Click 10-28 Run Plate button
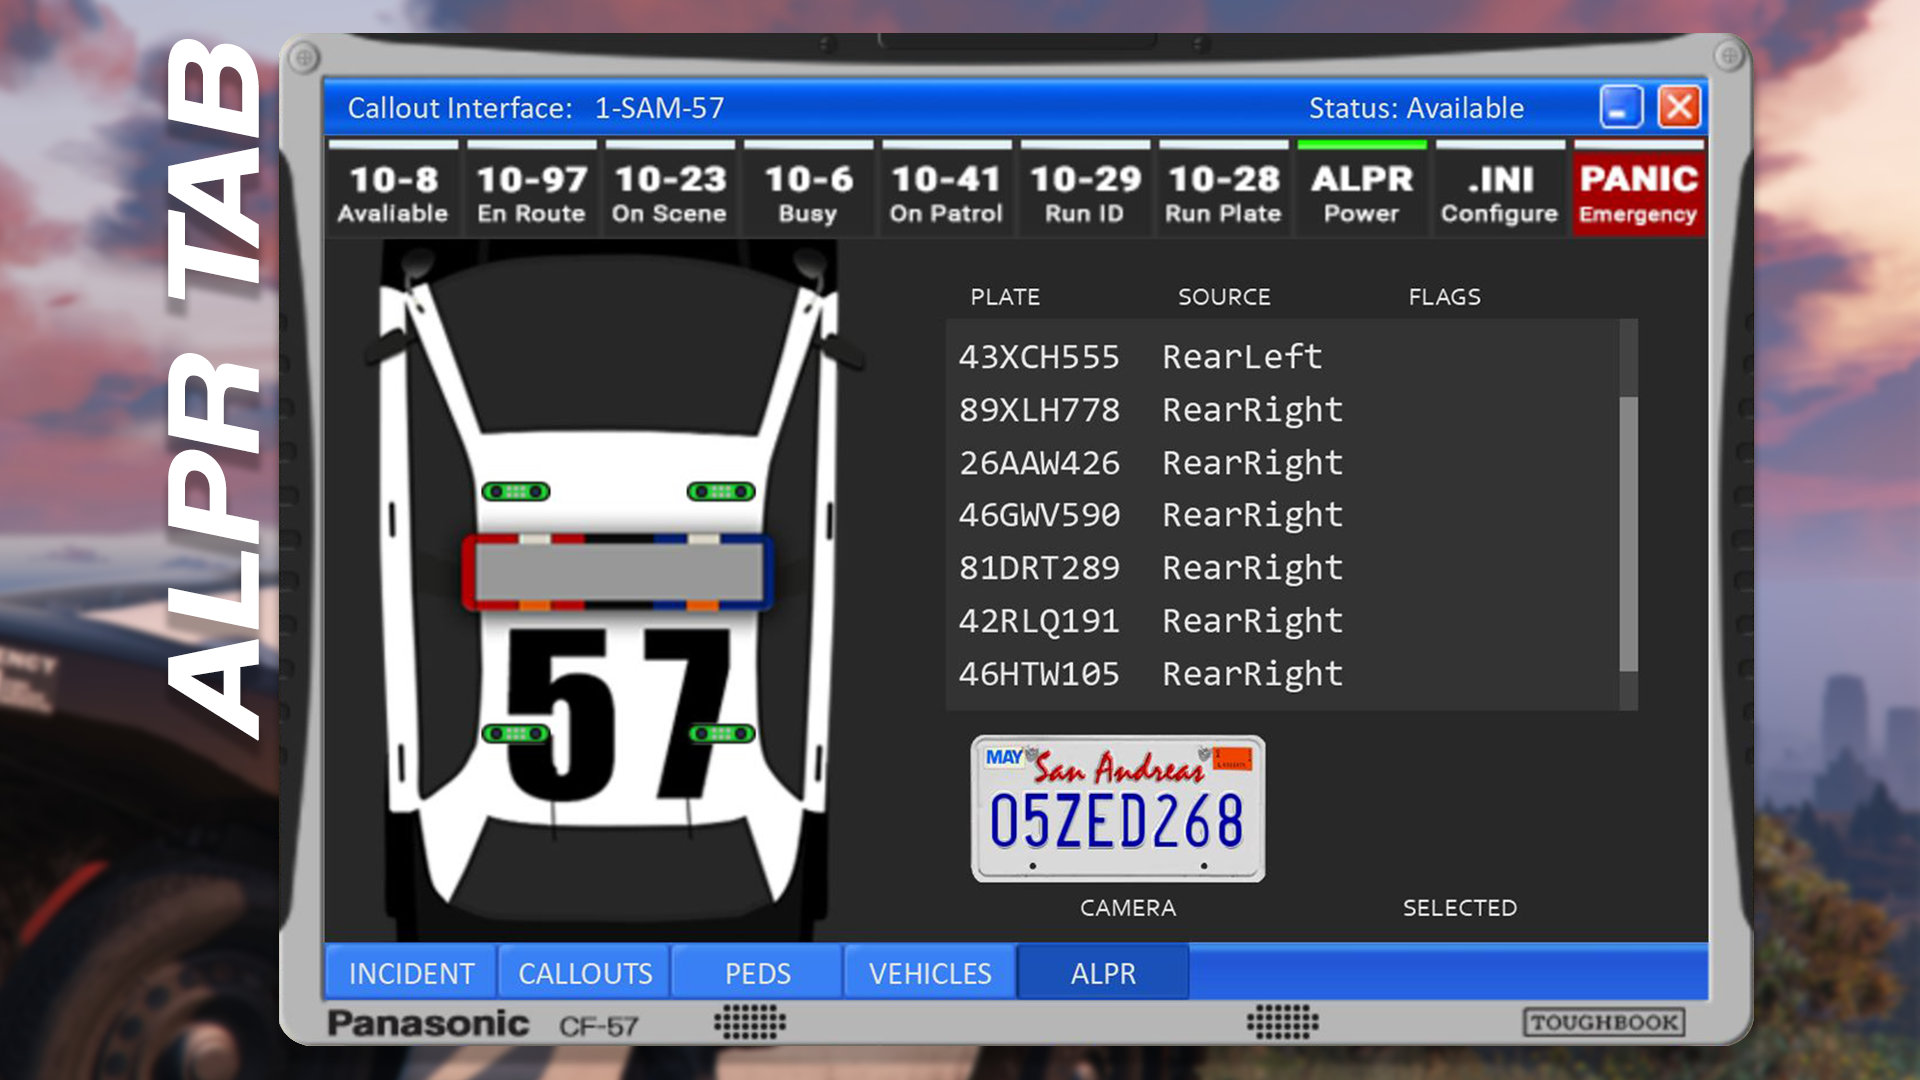This screenshot has width=1920, height=1080. coord(1223,193)
